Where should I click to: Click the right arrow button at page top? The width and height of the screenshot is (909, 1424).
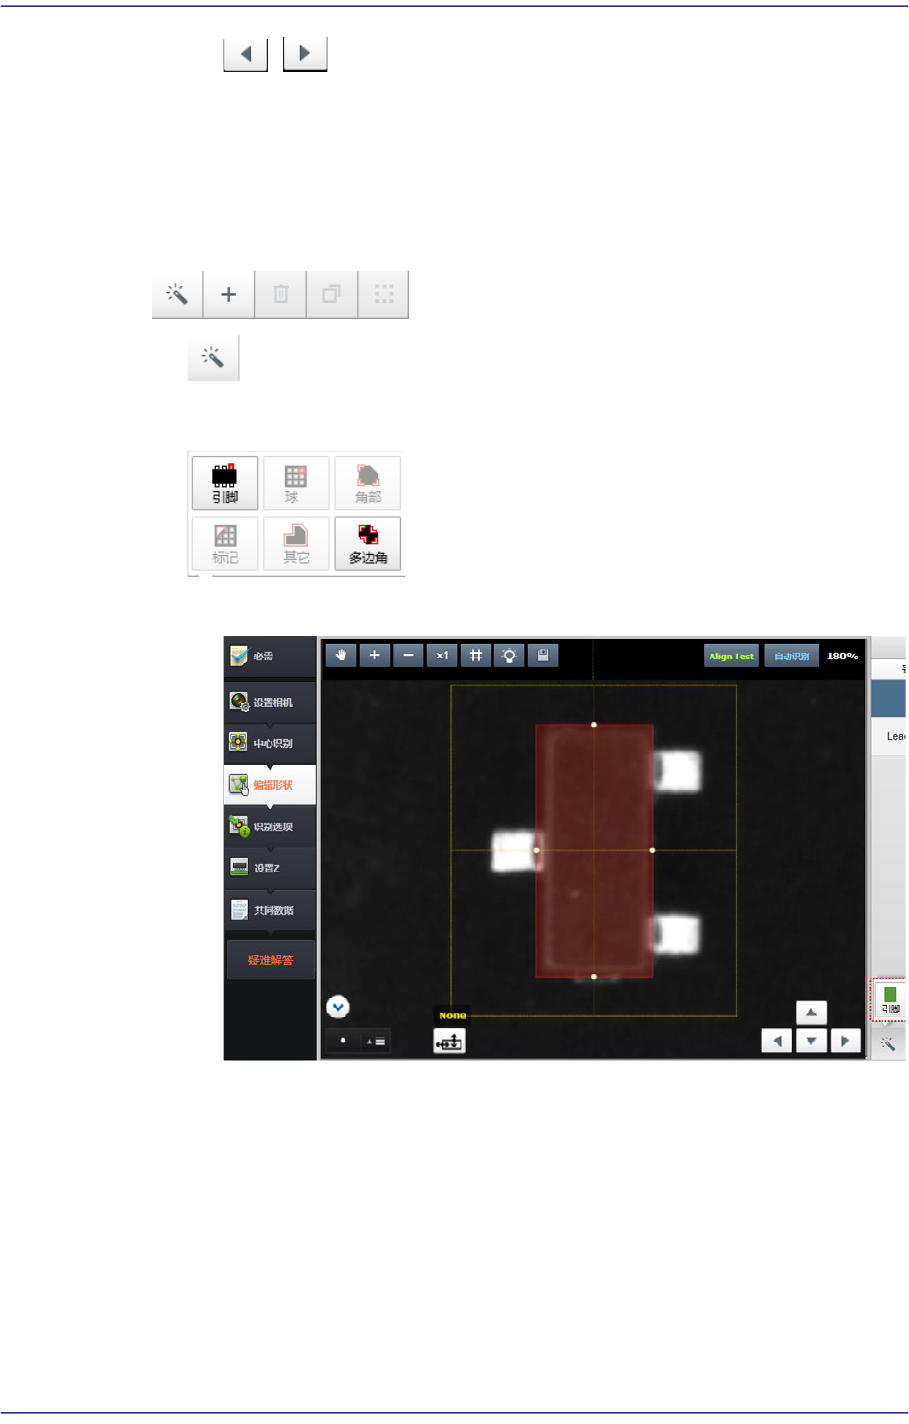305,54
